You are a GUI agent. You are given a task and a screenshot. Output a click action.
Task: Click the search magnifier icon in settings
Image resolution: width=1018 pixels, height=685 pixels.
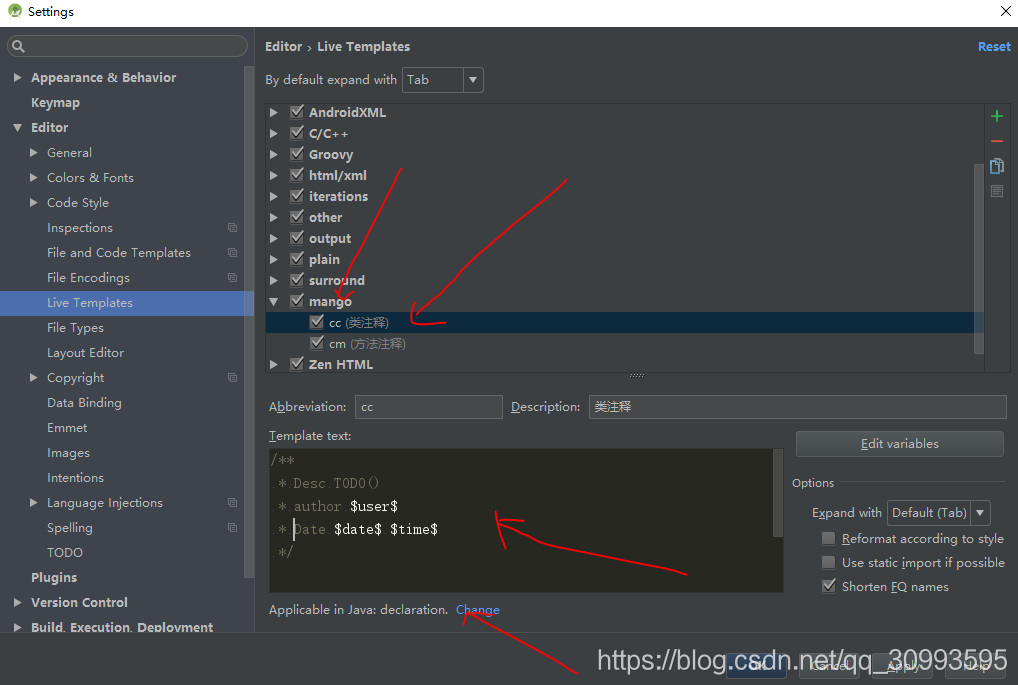(x=18, y=46)
